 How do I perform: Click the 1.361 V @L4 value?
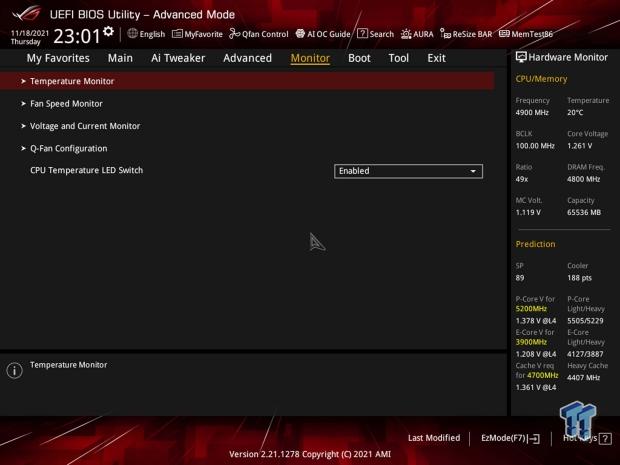pos(536,388)
